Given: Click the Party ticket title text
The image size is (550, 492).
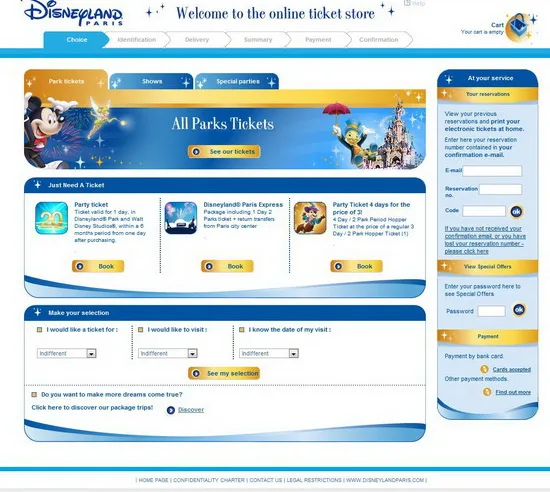Looking at the screenshot, I should click(91, 204).
